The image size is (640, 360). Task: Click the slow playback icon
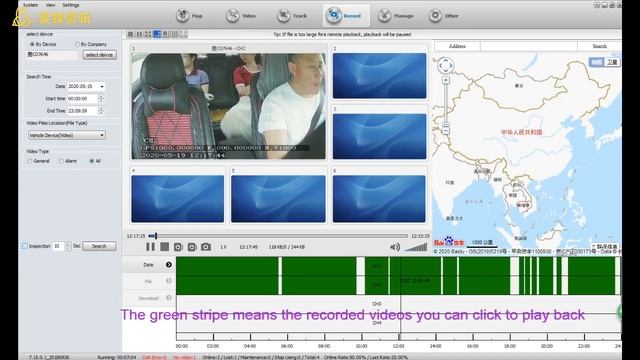coord(178,247)
